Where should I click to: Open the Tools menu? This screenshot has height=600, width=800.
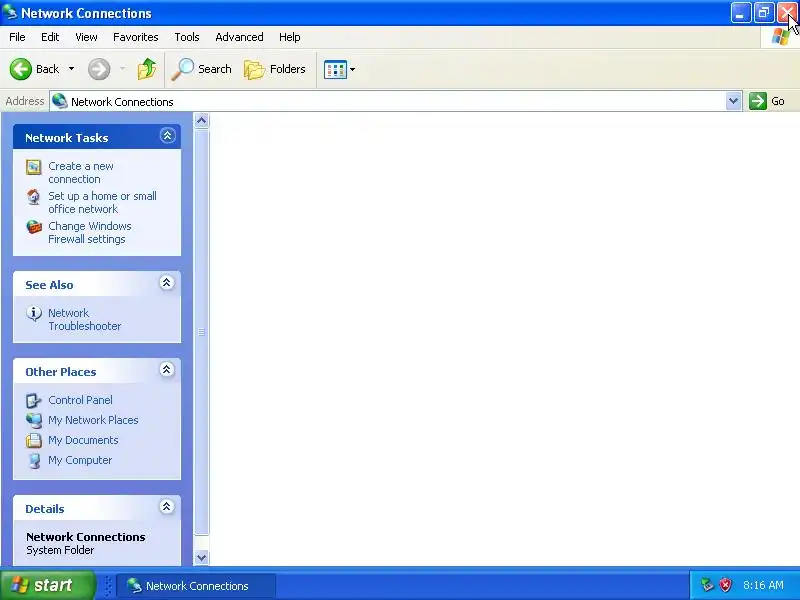tap(187, 37)
